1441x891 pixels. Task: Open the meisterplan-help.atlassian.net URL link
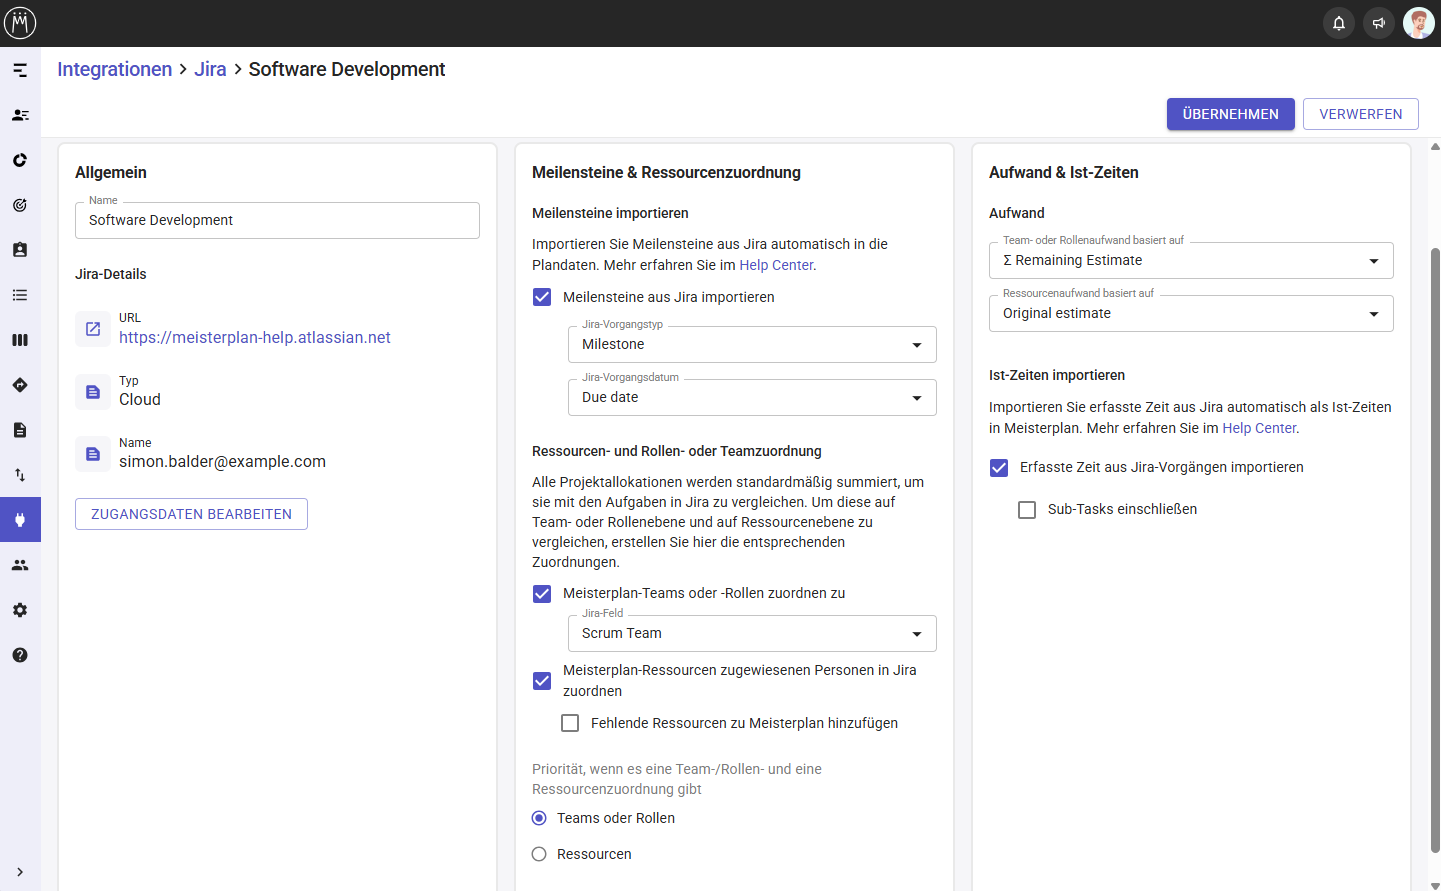(255, 338)
